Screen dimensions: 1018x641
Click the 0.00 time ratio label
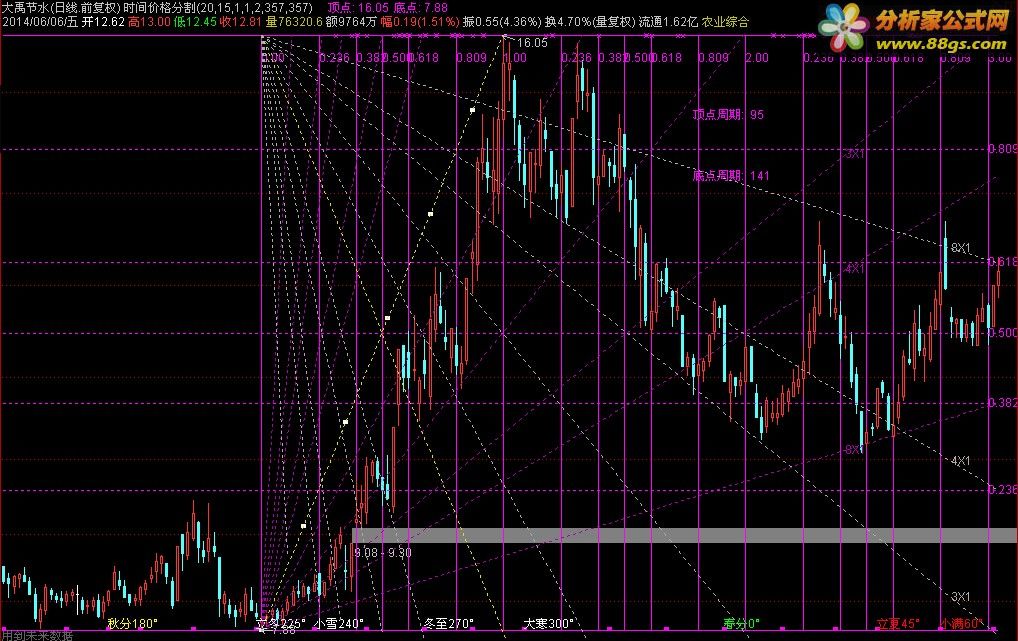(273, 58)
